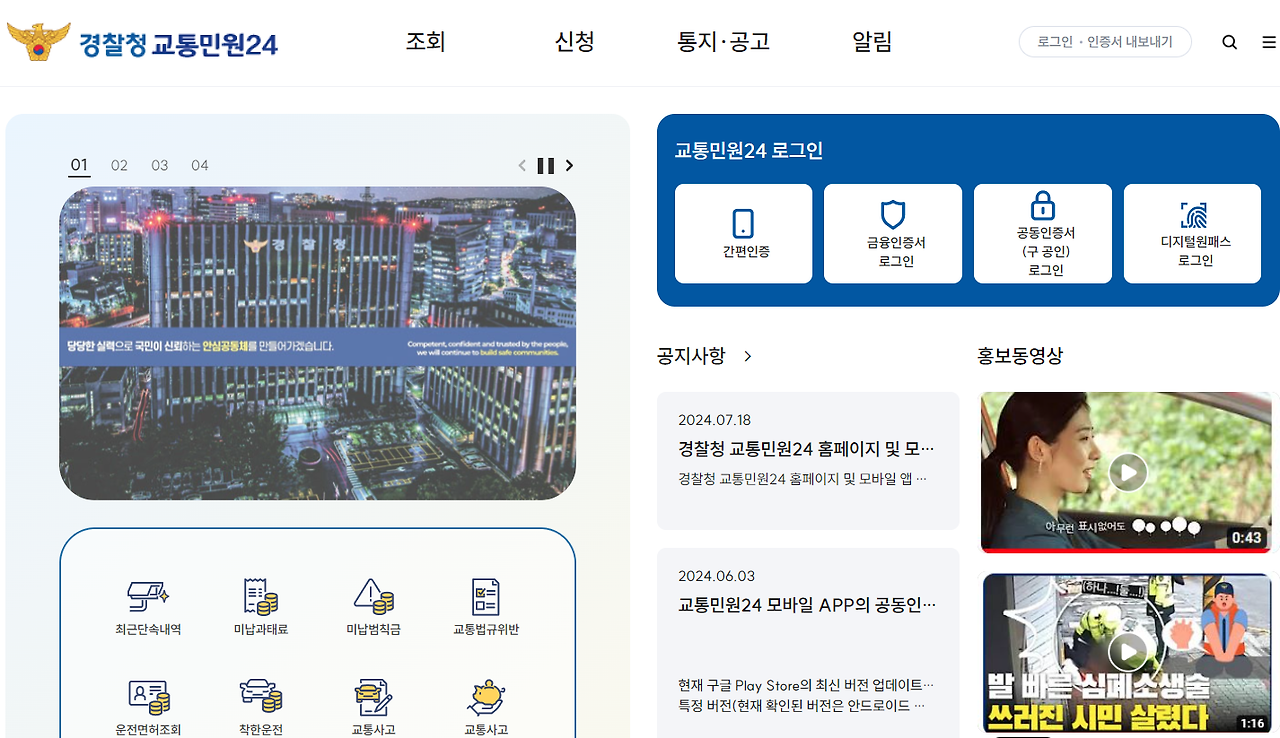
Task: Play the 1:16 심폐소생술 video
Action: 1128,653
